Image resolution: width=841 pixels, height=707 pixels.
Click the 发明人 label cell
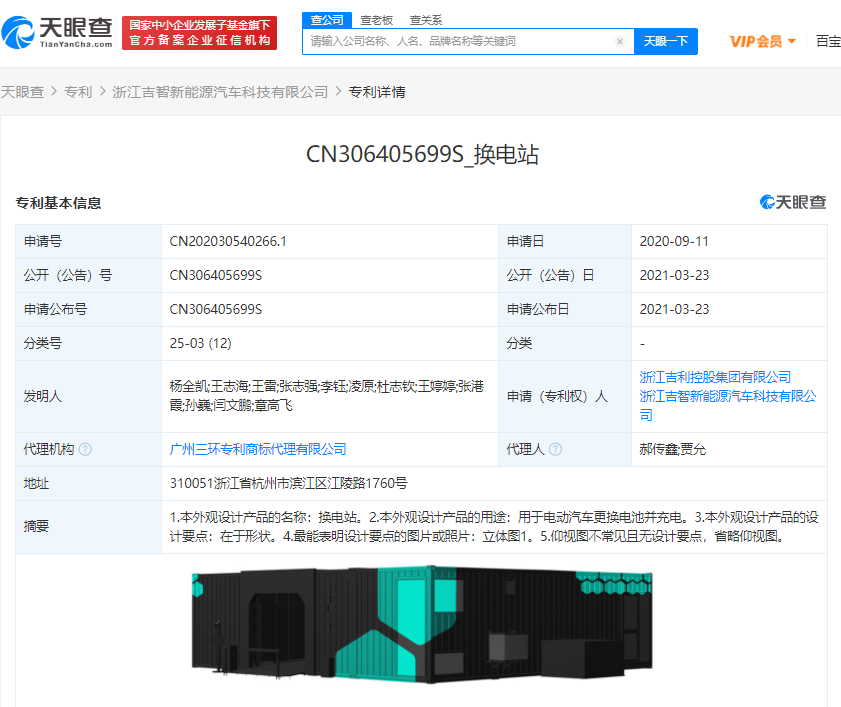tap(88, 396)
